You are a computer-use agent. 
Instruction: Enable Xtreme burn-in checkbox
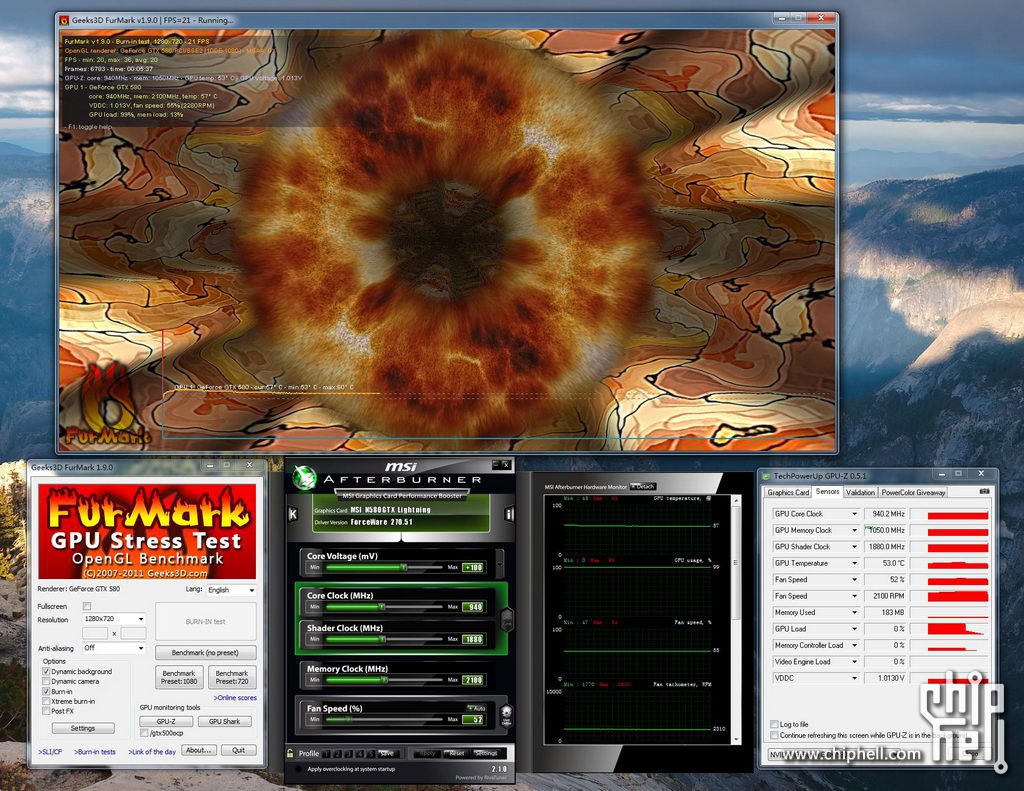click(46, 701)
